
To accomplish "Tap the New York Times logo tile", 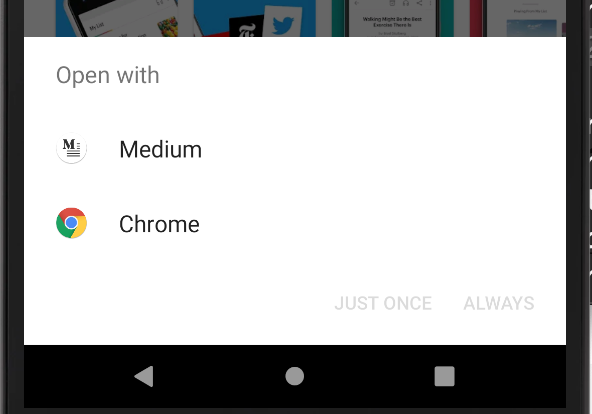I will [x=247, y=27].
